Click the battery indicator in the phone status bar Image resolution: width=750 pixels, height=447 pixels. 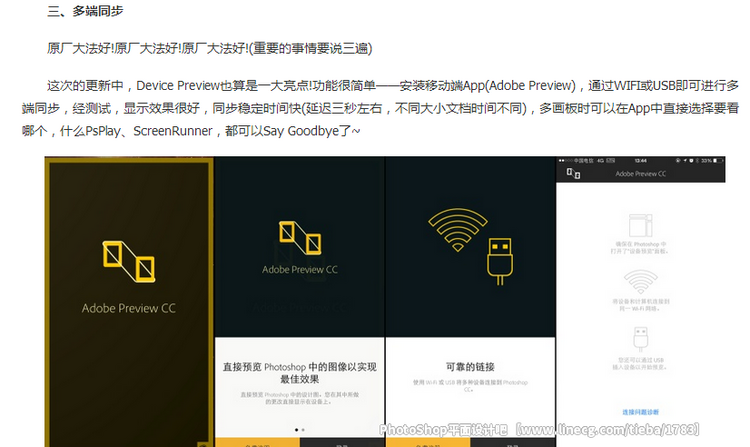point(717,161)
